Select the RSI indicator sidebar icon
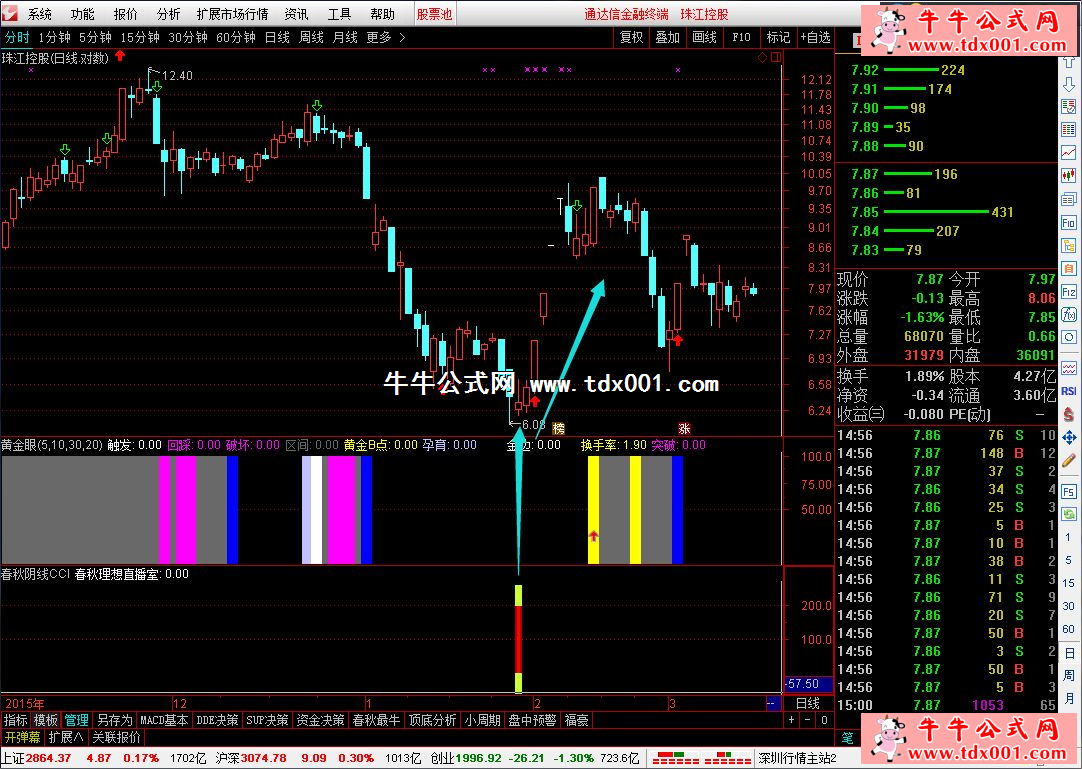 tap(1069, 391)
